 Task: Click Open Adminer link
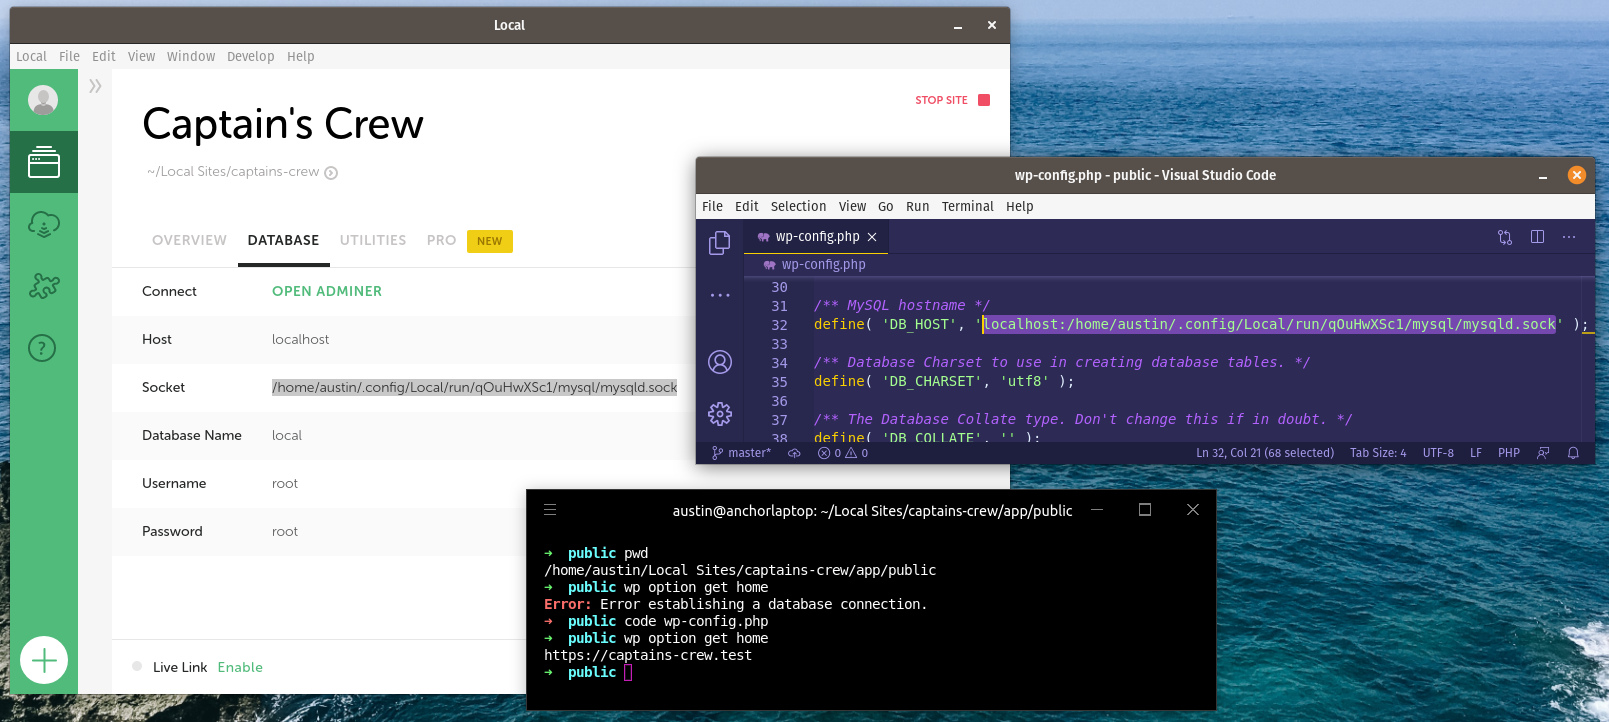327,291
